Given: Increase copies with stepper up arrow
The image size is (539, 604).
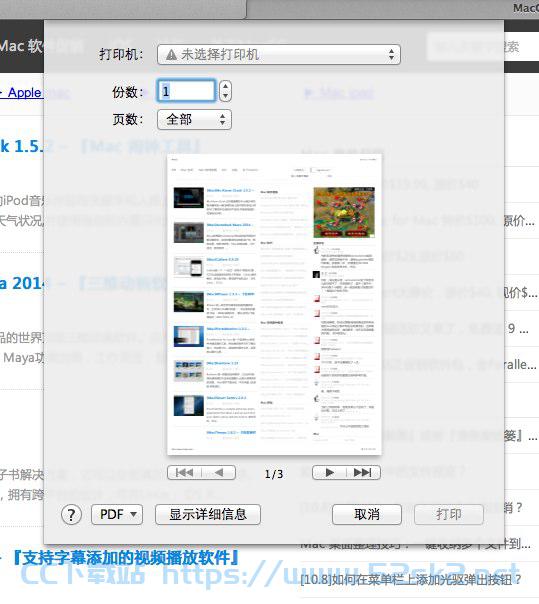Looking at the screenshot, I should tap(225, 86).
